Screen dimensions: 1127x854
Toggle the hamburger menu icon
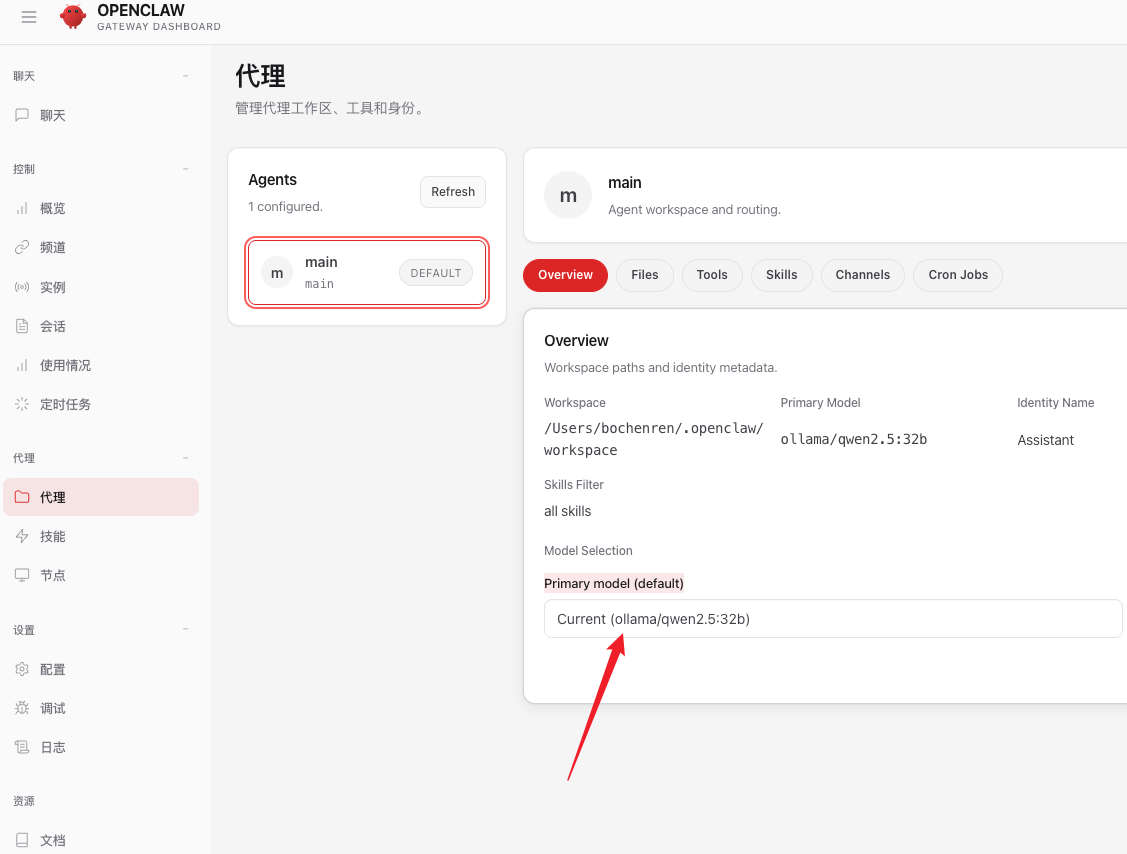click(29, 17)
